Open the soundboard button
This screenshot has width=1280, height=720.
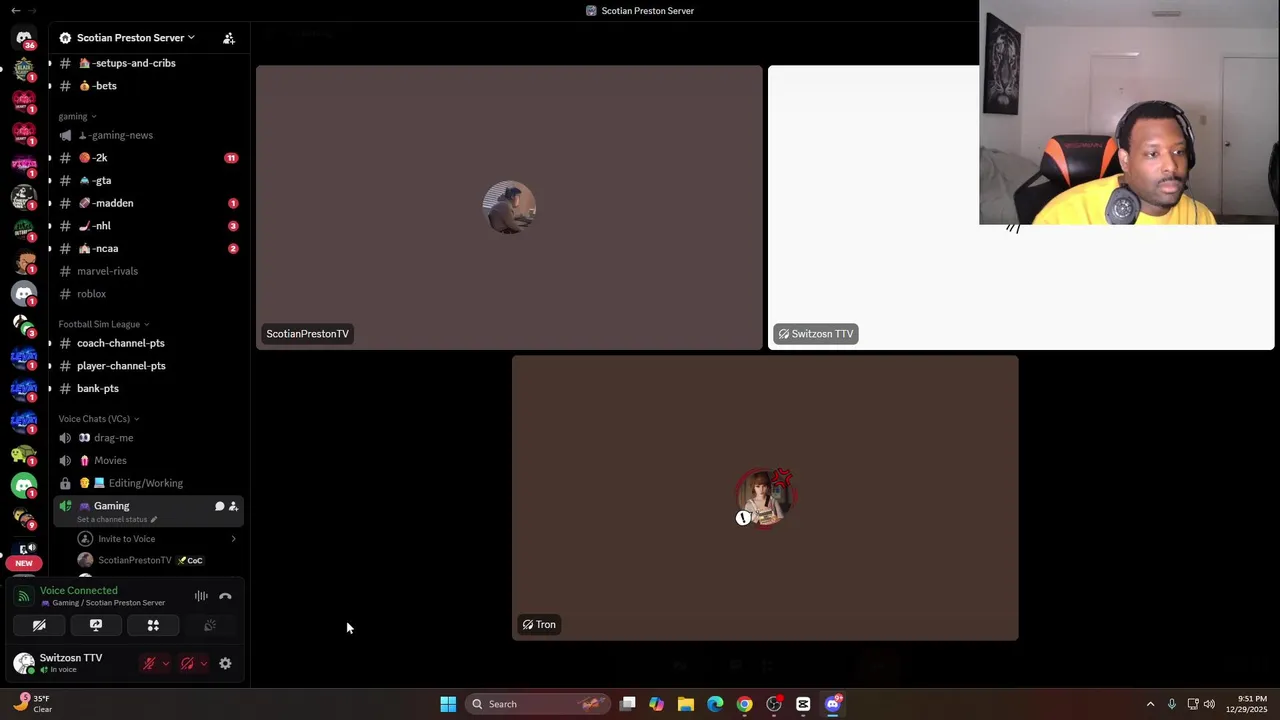(x=210, y=625)
